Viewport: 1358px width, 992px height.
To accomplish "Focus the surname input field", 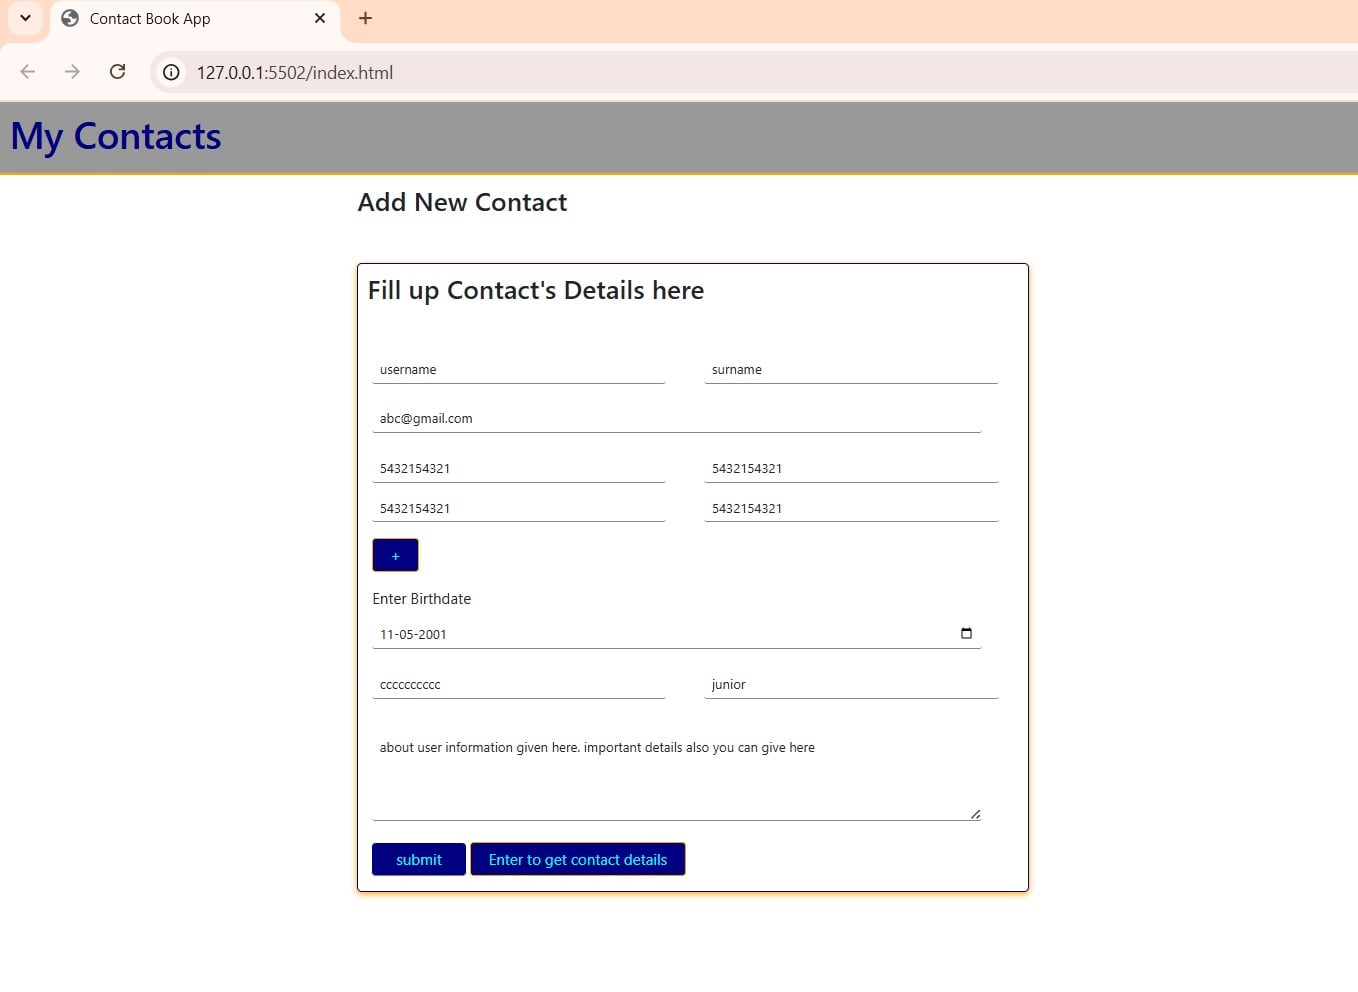I will click(850, 370).
